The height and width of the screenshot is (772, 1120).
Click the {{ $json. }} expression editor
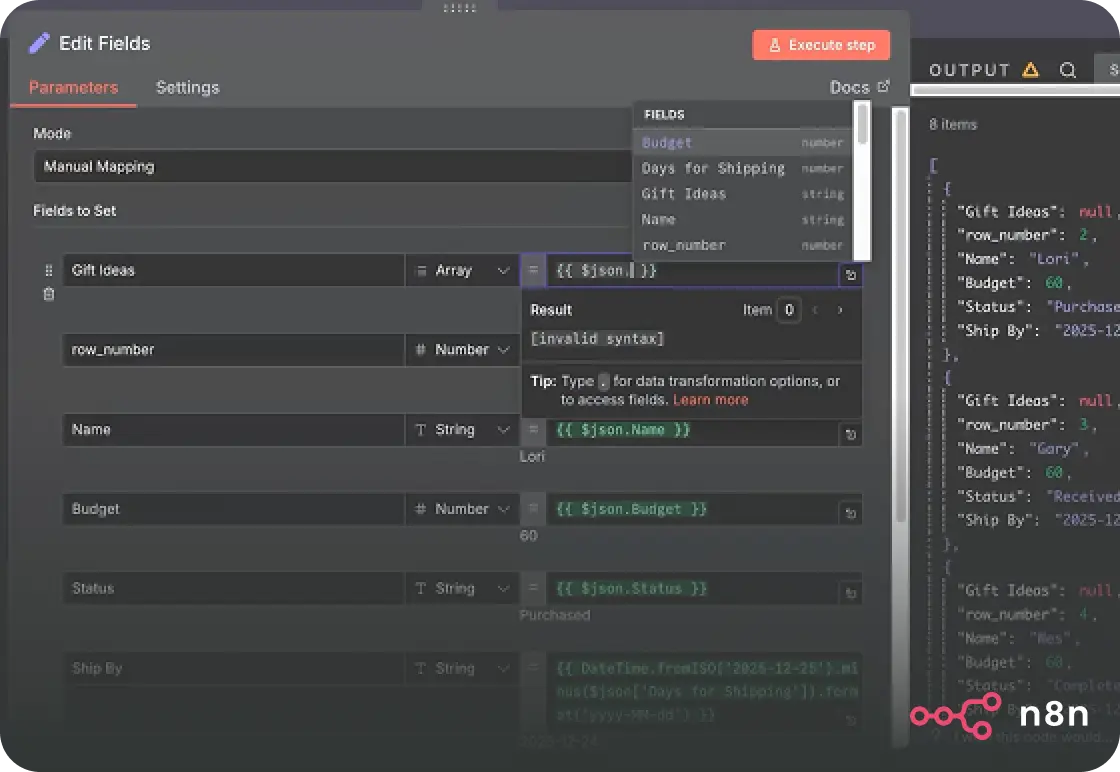pos(691,271)
